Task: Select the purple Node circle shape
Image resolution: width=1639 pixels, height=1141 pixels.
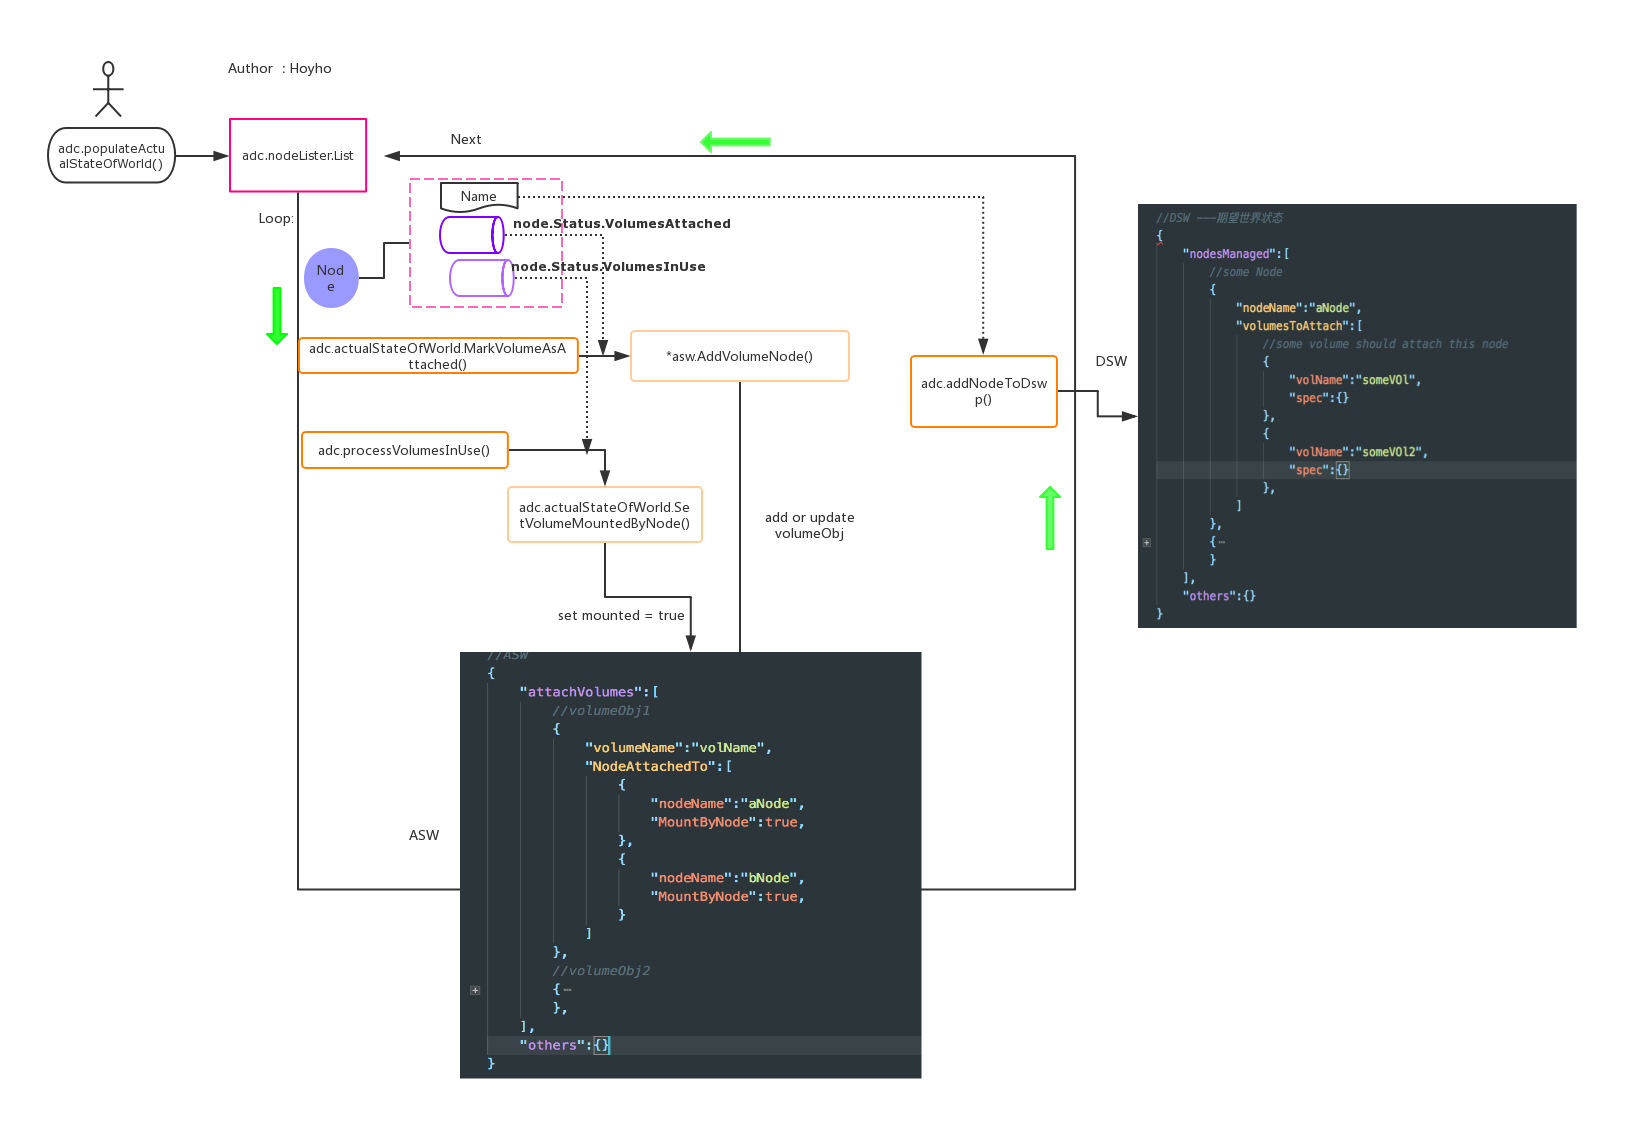Action: pos(331,278)
